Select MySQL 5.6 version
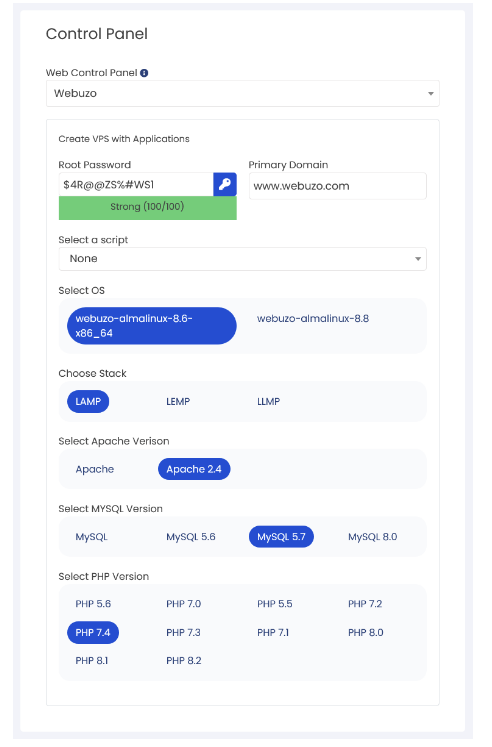 pos(191,537)
